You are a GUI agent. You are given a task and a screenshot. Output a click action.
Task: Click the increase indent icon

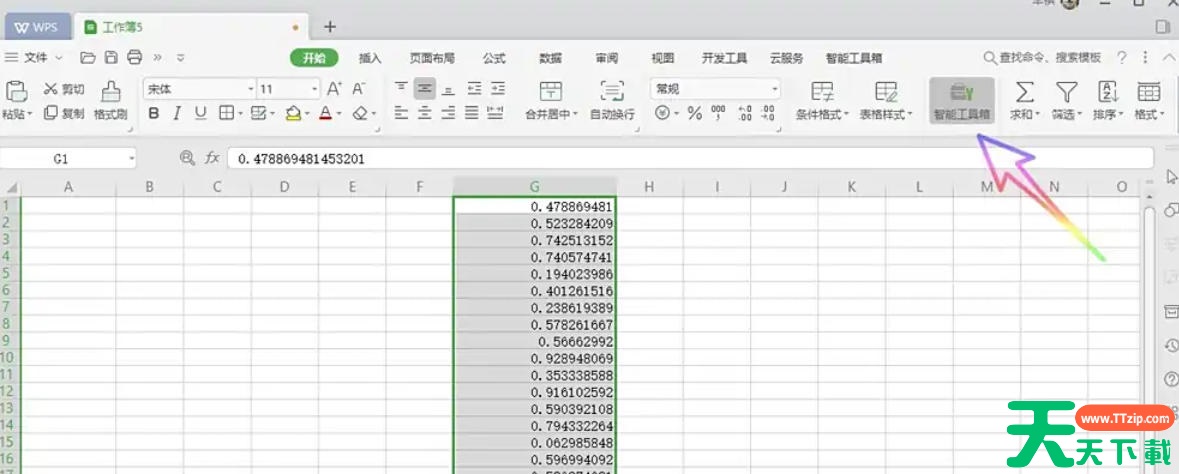click(497, 89)
